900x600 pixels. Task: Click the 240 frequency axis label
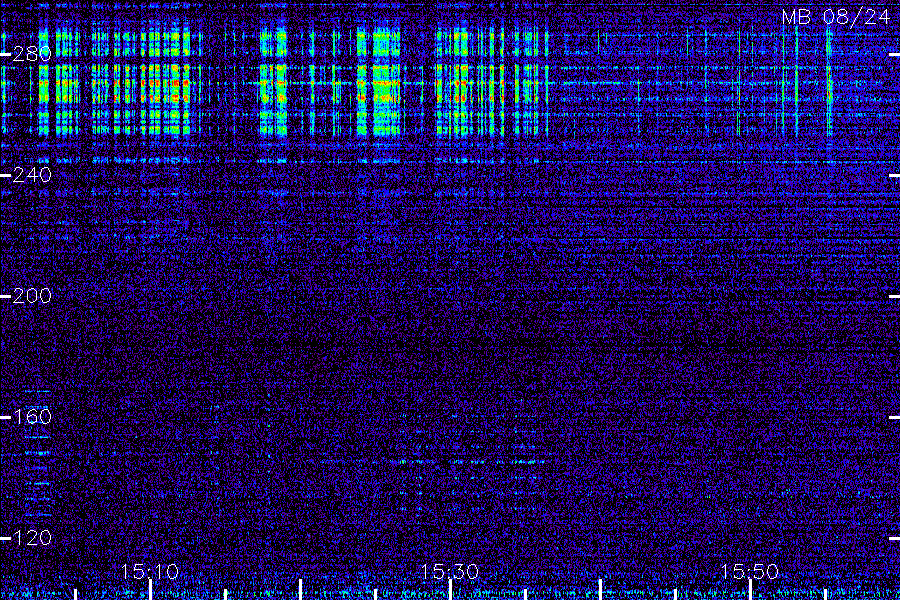coord(32,175)
